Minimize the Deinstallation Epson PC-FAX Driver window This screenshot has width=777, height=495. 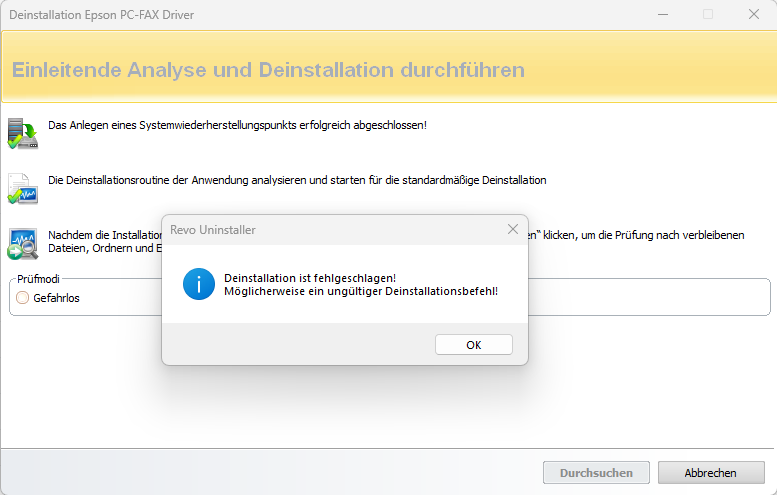[663, 14]
